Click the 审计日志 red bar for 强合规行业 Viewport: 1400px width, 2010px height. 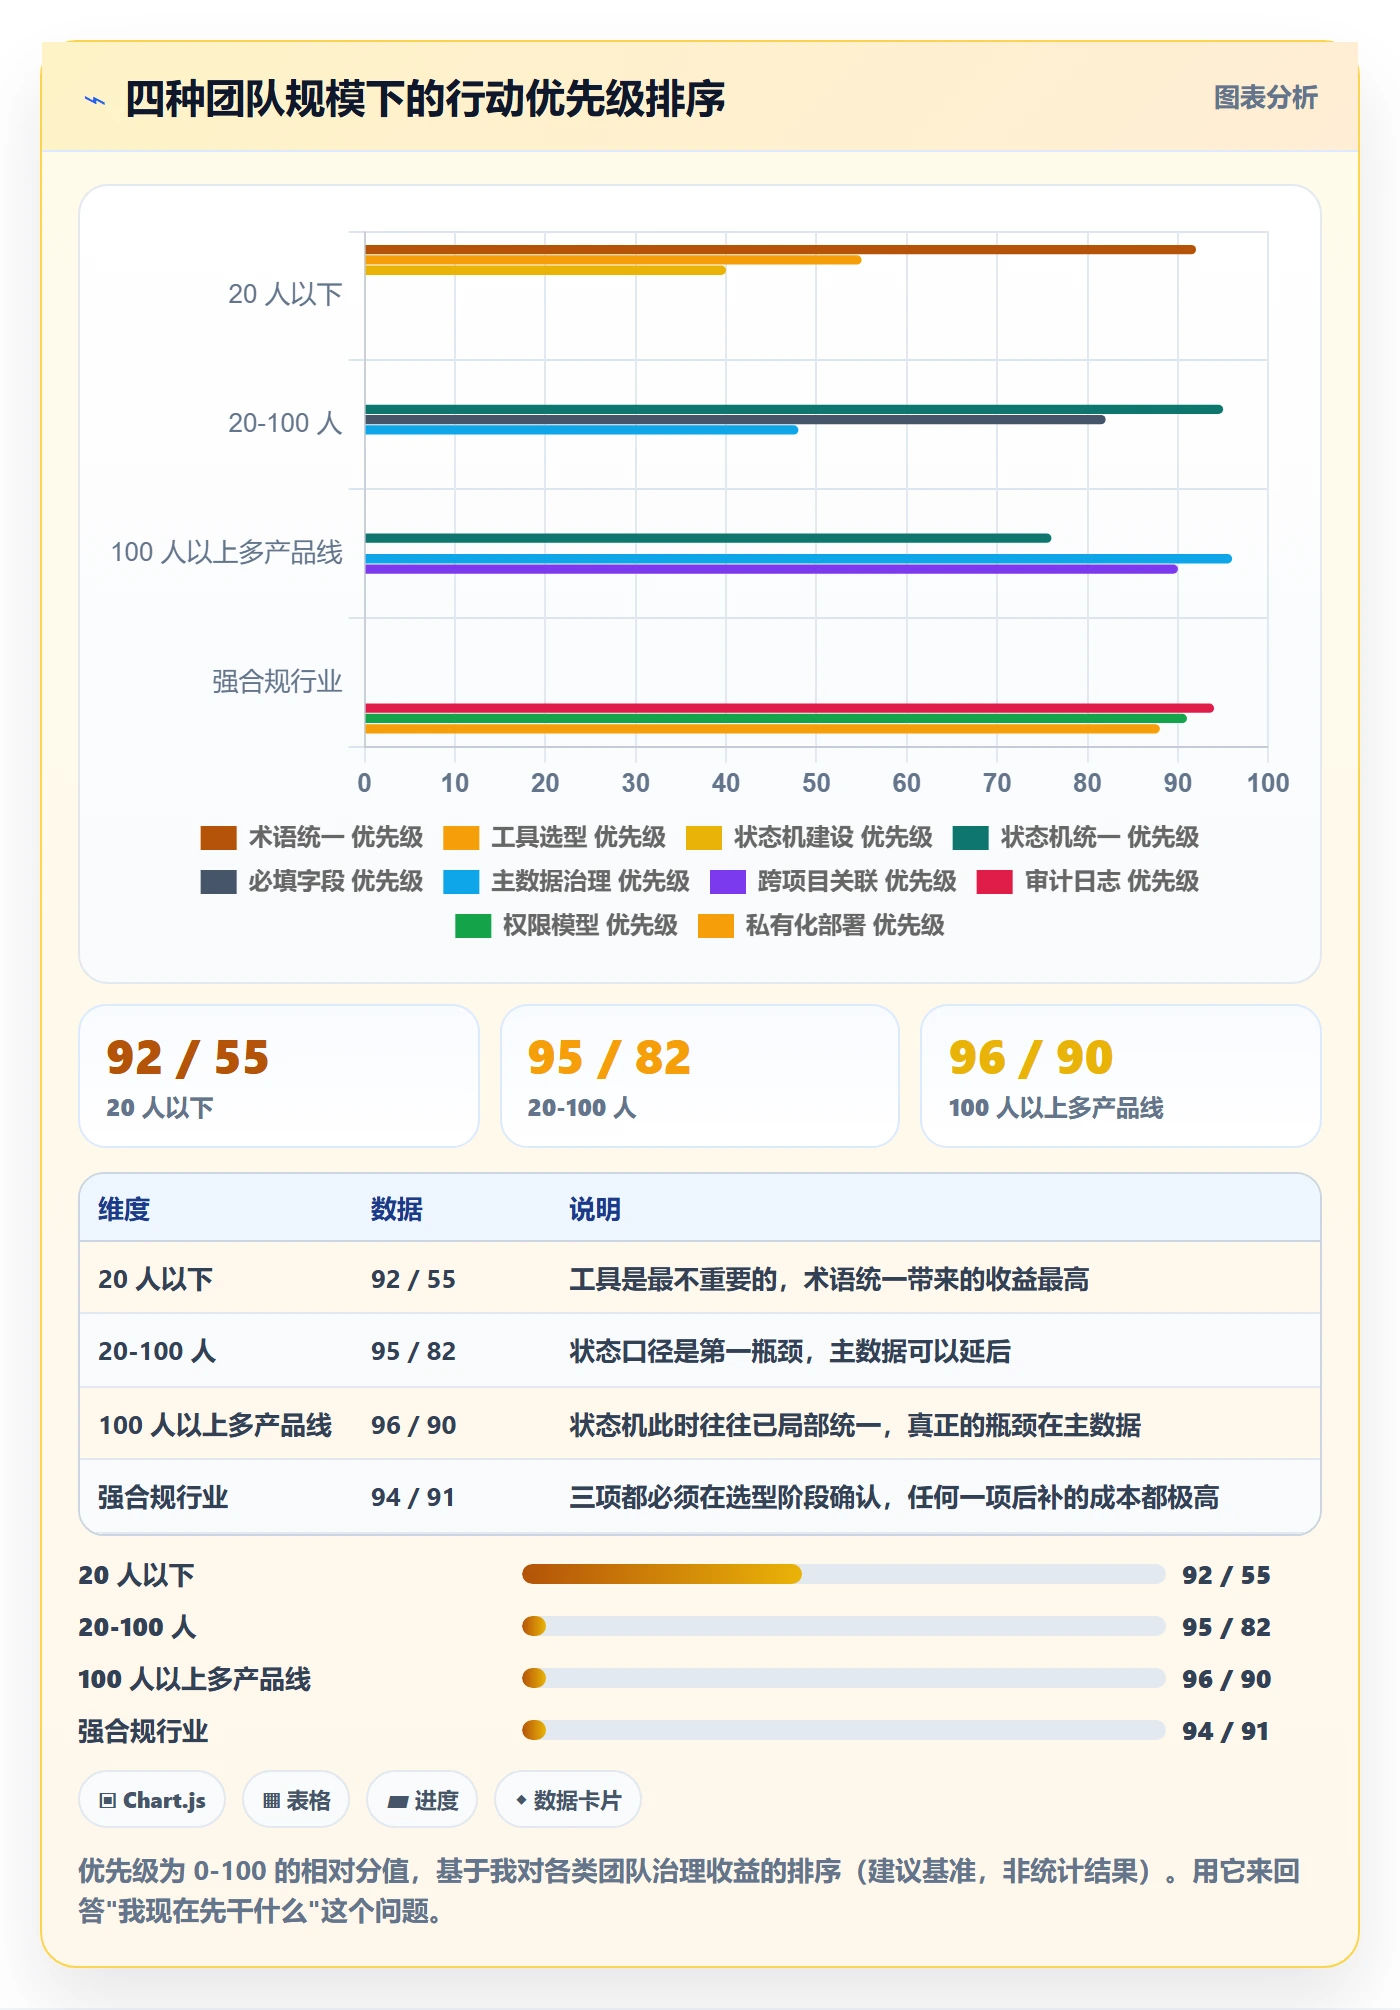(x=789, y=708)
